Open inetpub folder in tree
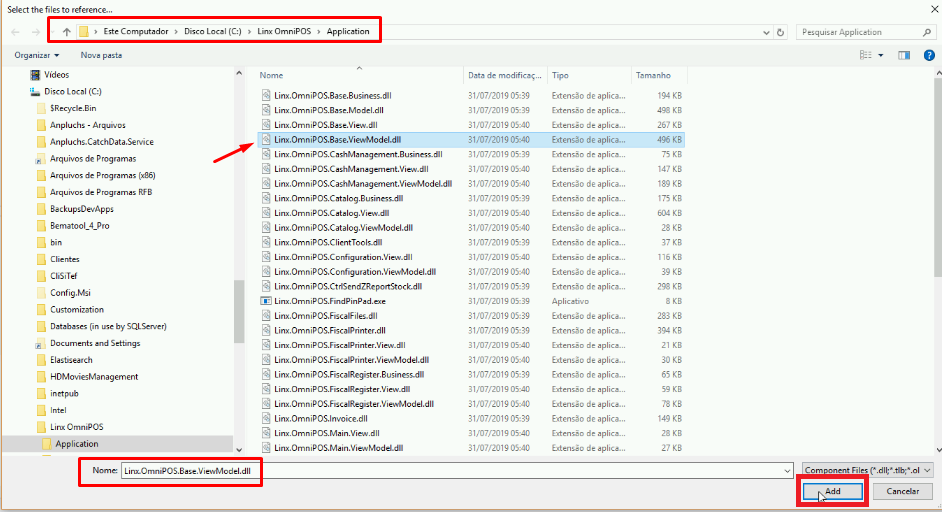The width and height of the screenshot is (942, 512). 64,394
